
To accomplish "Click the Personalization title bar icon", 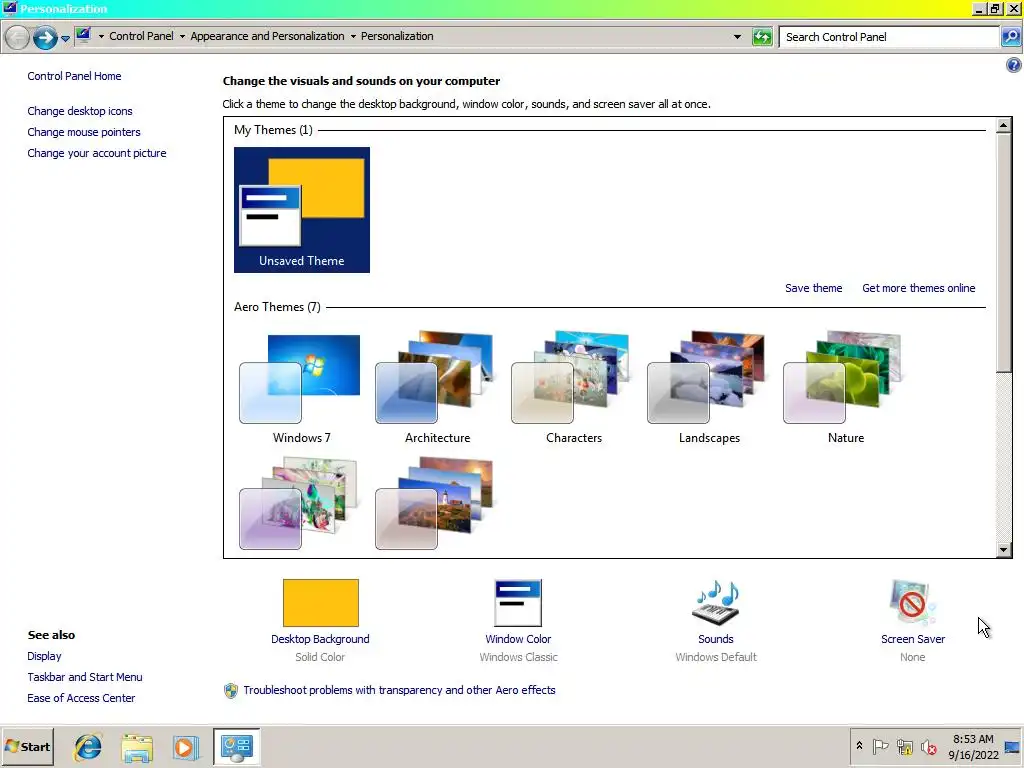I will 9,8.
